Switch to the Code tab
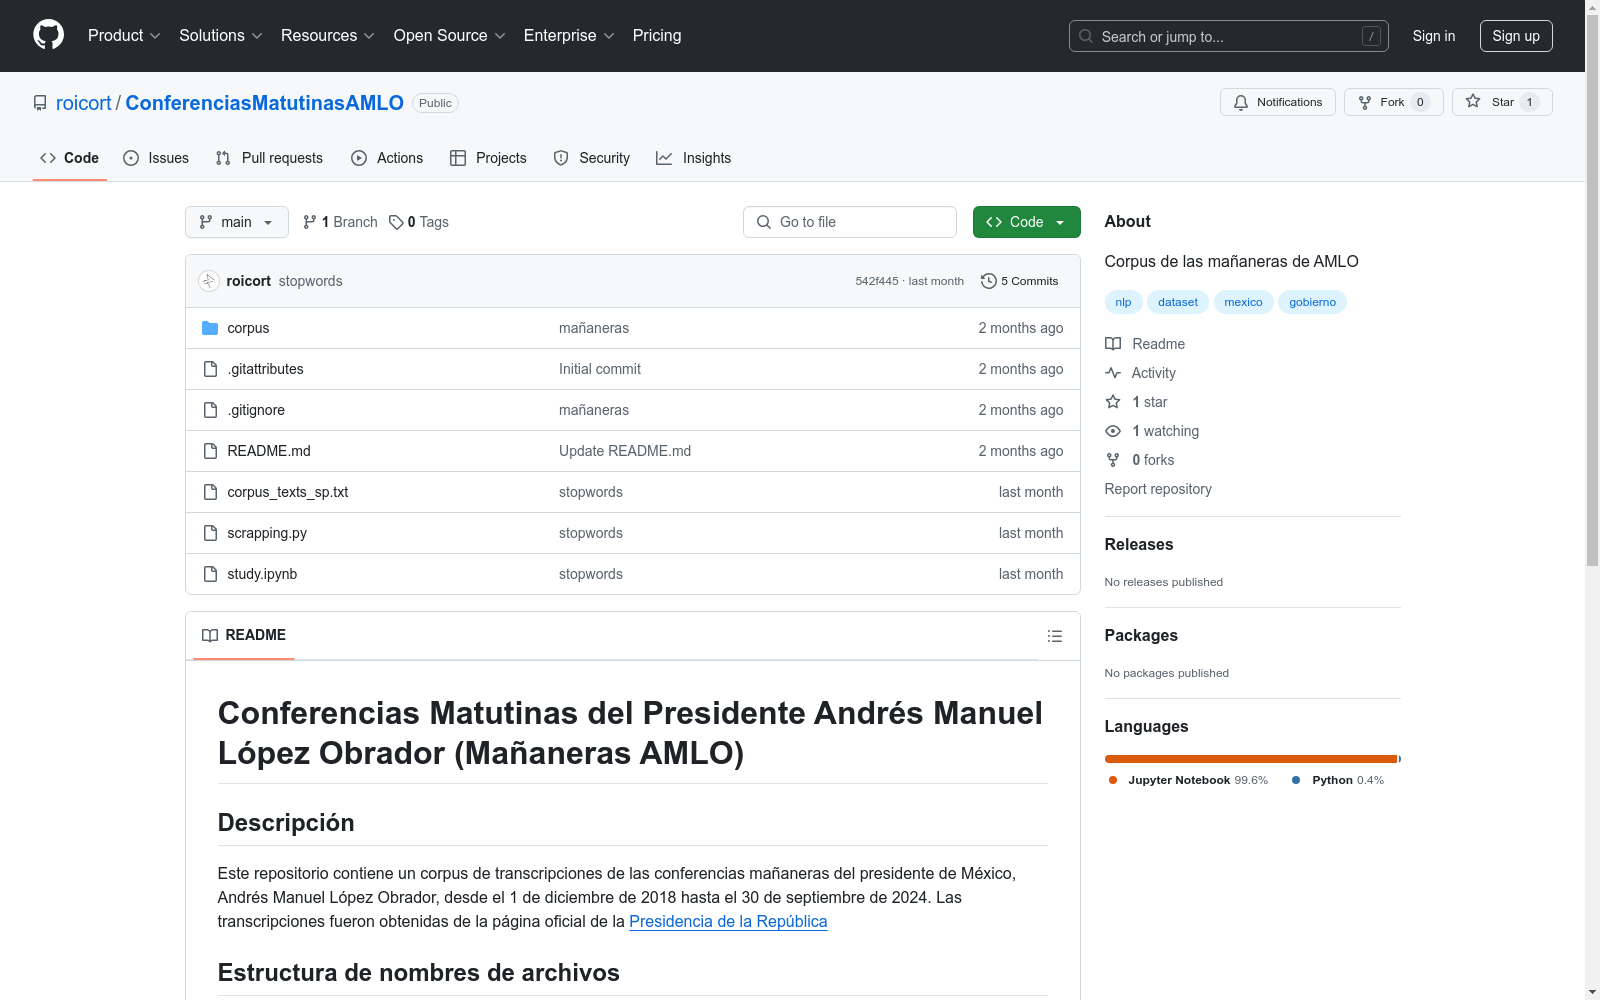Viewport: 1600px width, 1000px height. pos(69,158)
